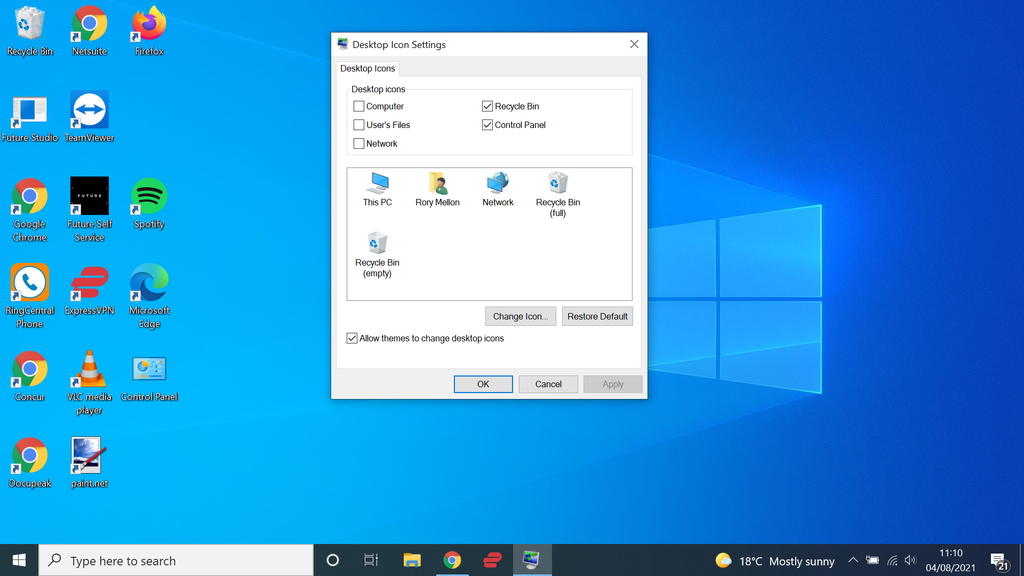Open File Explorer from the taskbar

tap(412, 560)
